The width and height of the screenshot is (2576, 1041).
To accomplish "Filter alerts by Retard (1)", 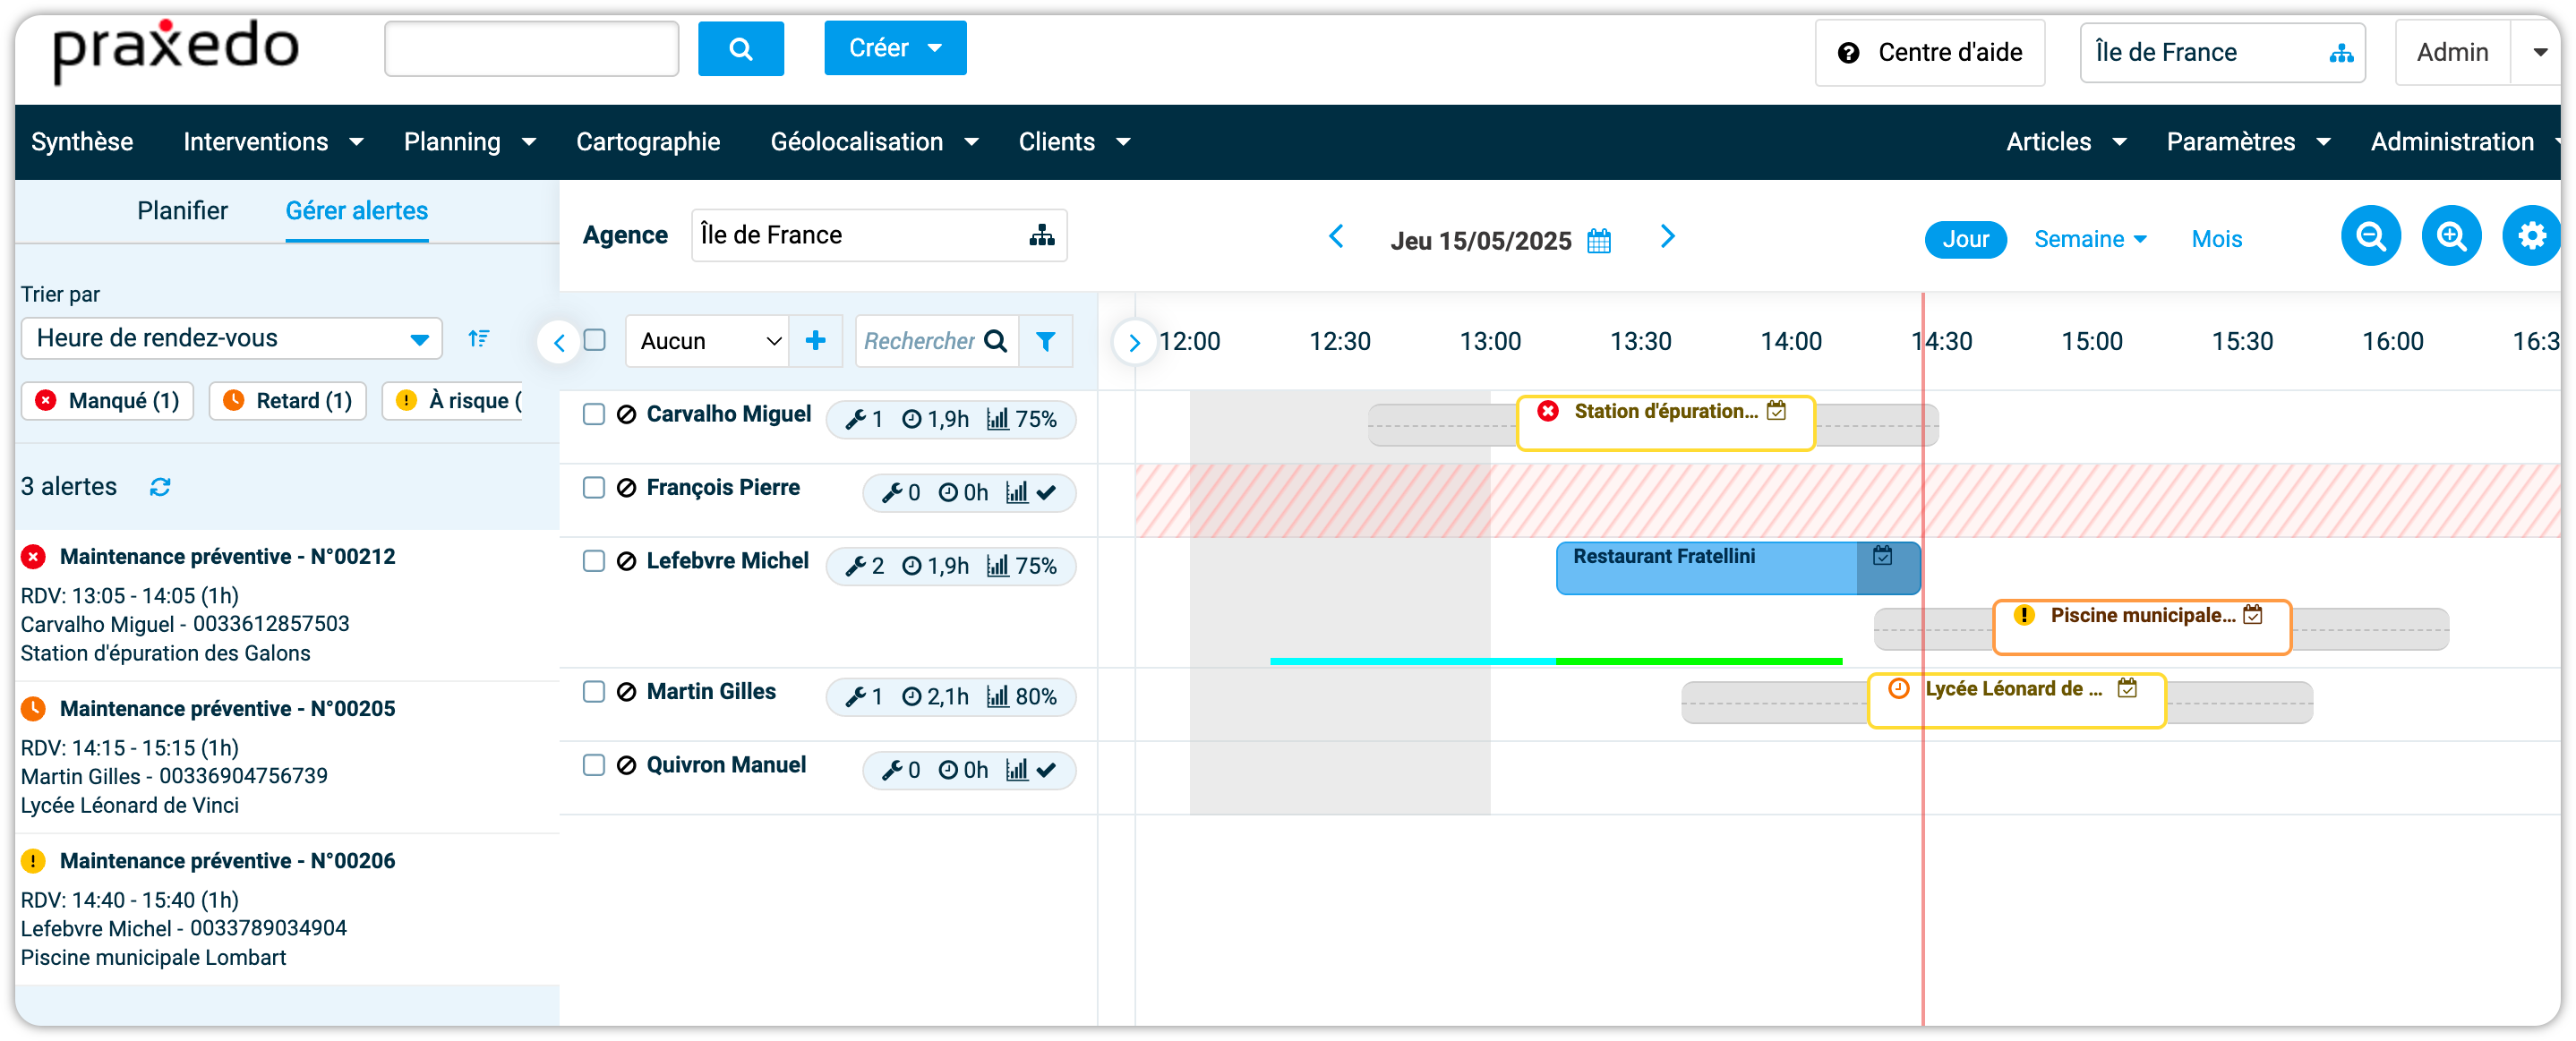I will pos(288,401).
